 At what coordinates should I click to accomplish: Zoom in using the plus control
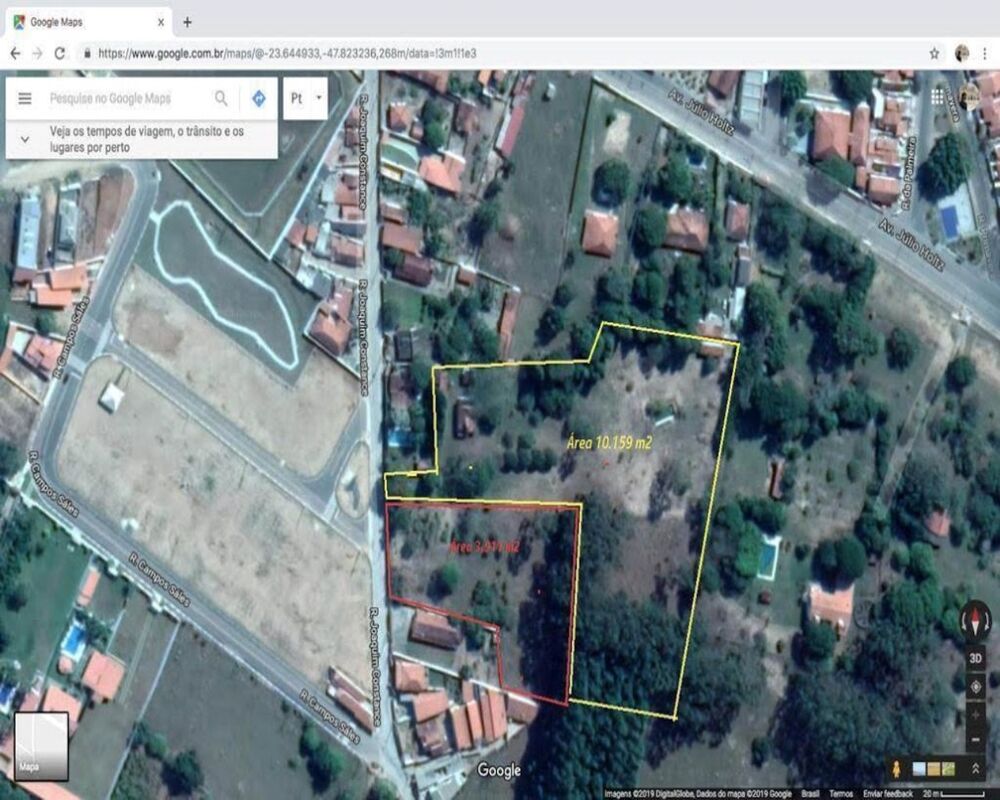tap(975, 716)
